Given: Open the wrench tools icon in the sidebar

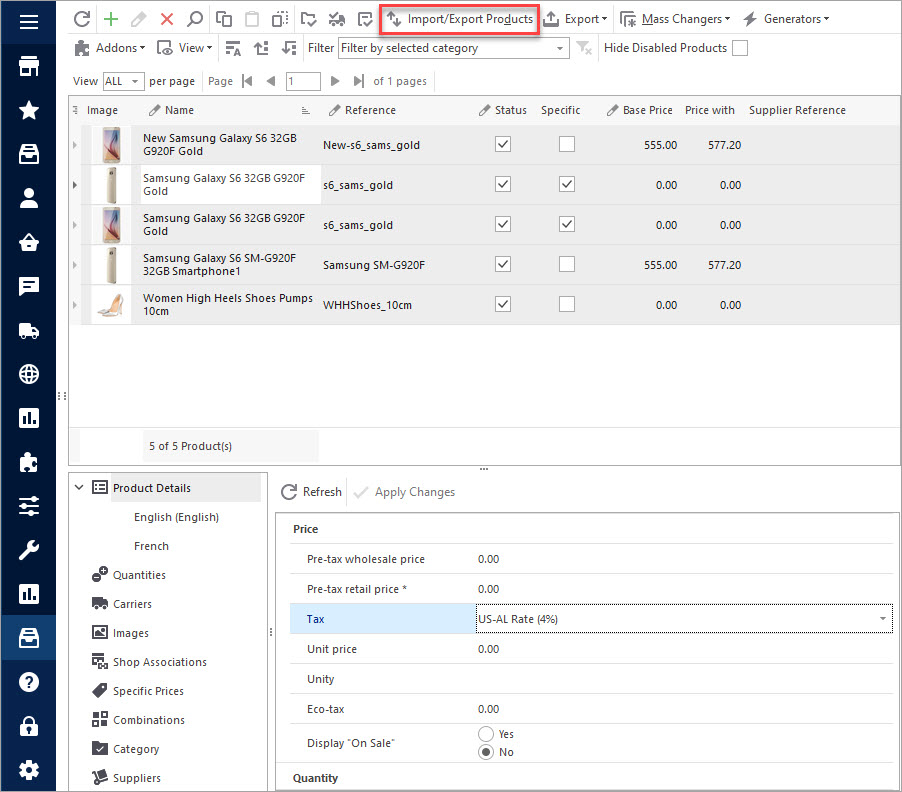Looking at the screenshot, I should (x=29, y=550).
